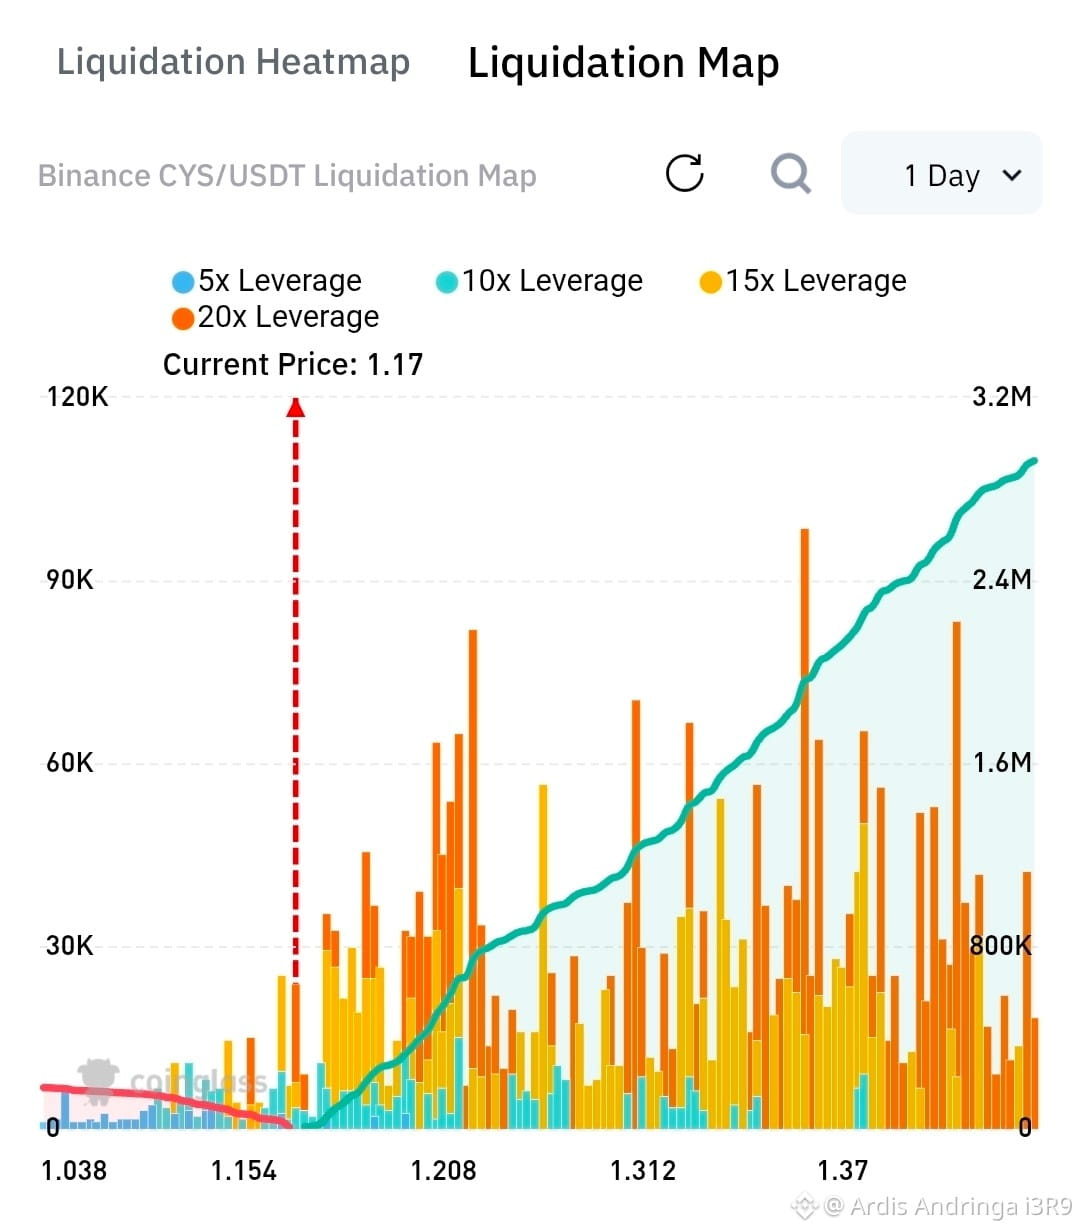Toggle the 20x Leverage legend item

click(x=275, y=317)
